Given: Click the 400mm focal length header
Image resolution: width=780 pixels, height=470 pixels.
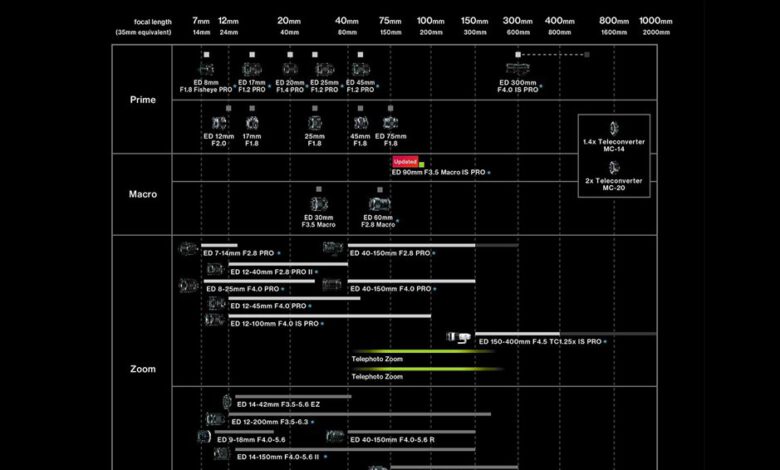Looking at the screenshot, I should tap(560, 21).
